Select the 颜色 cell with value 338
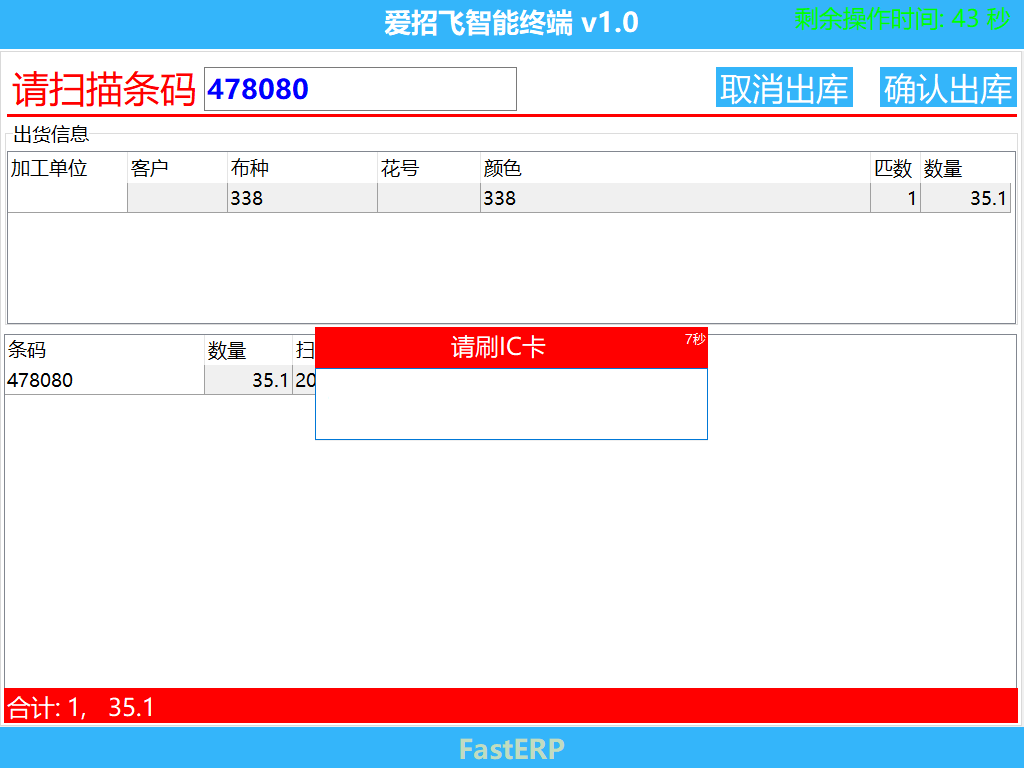 (x=675, y=198)
